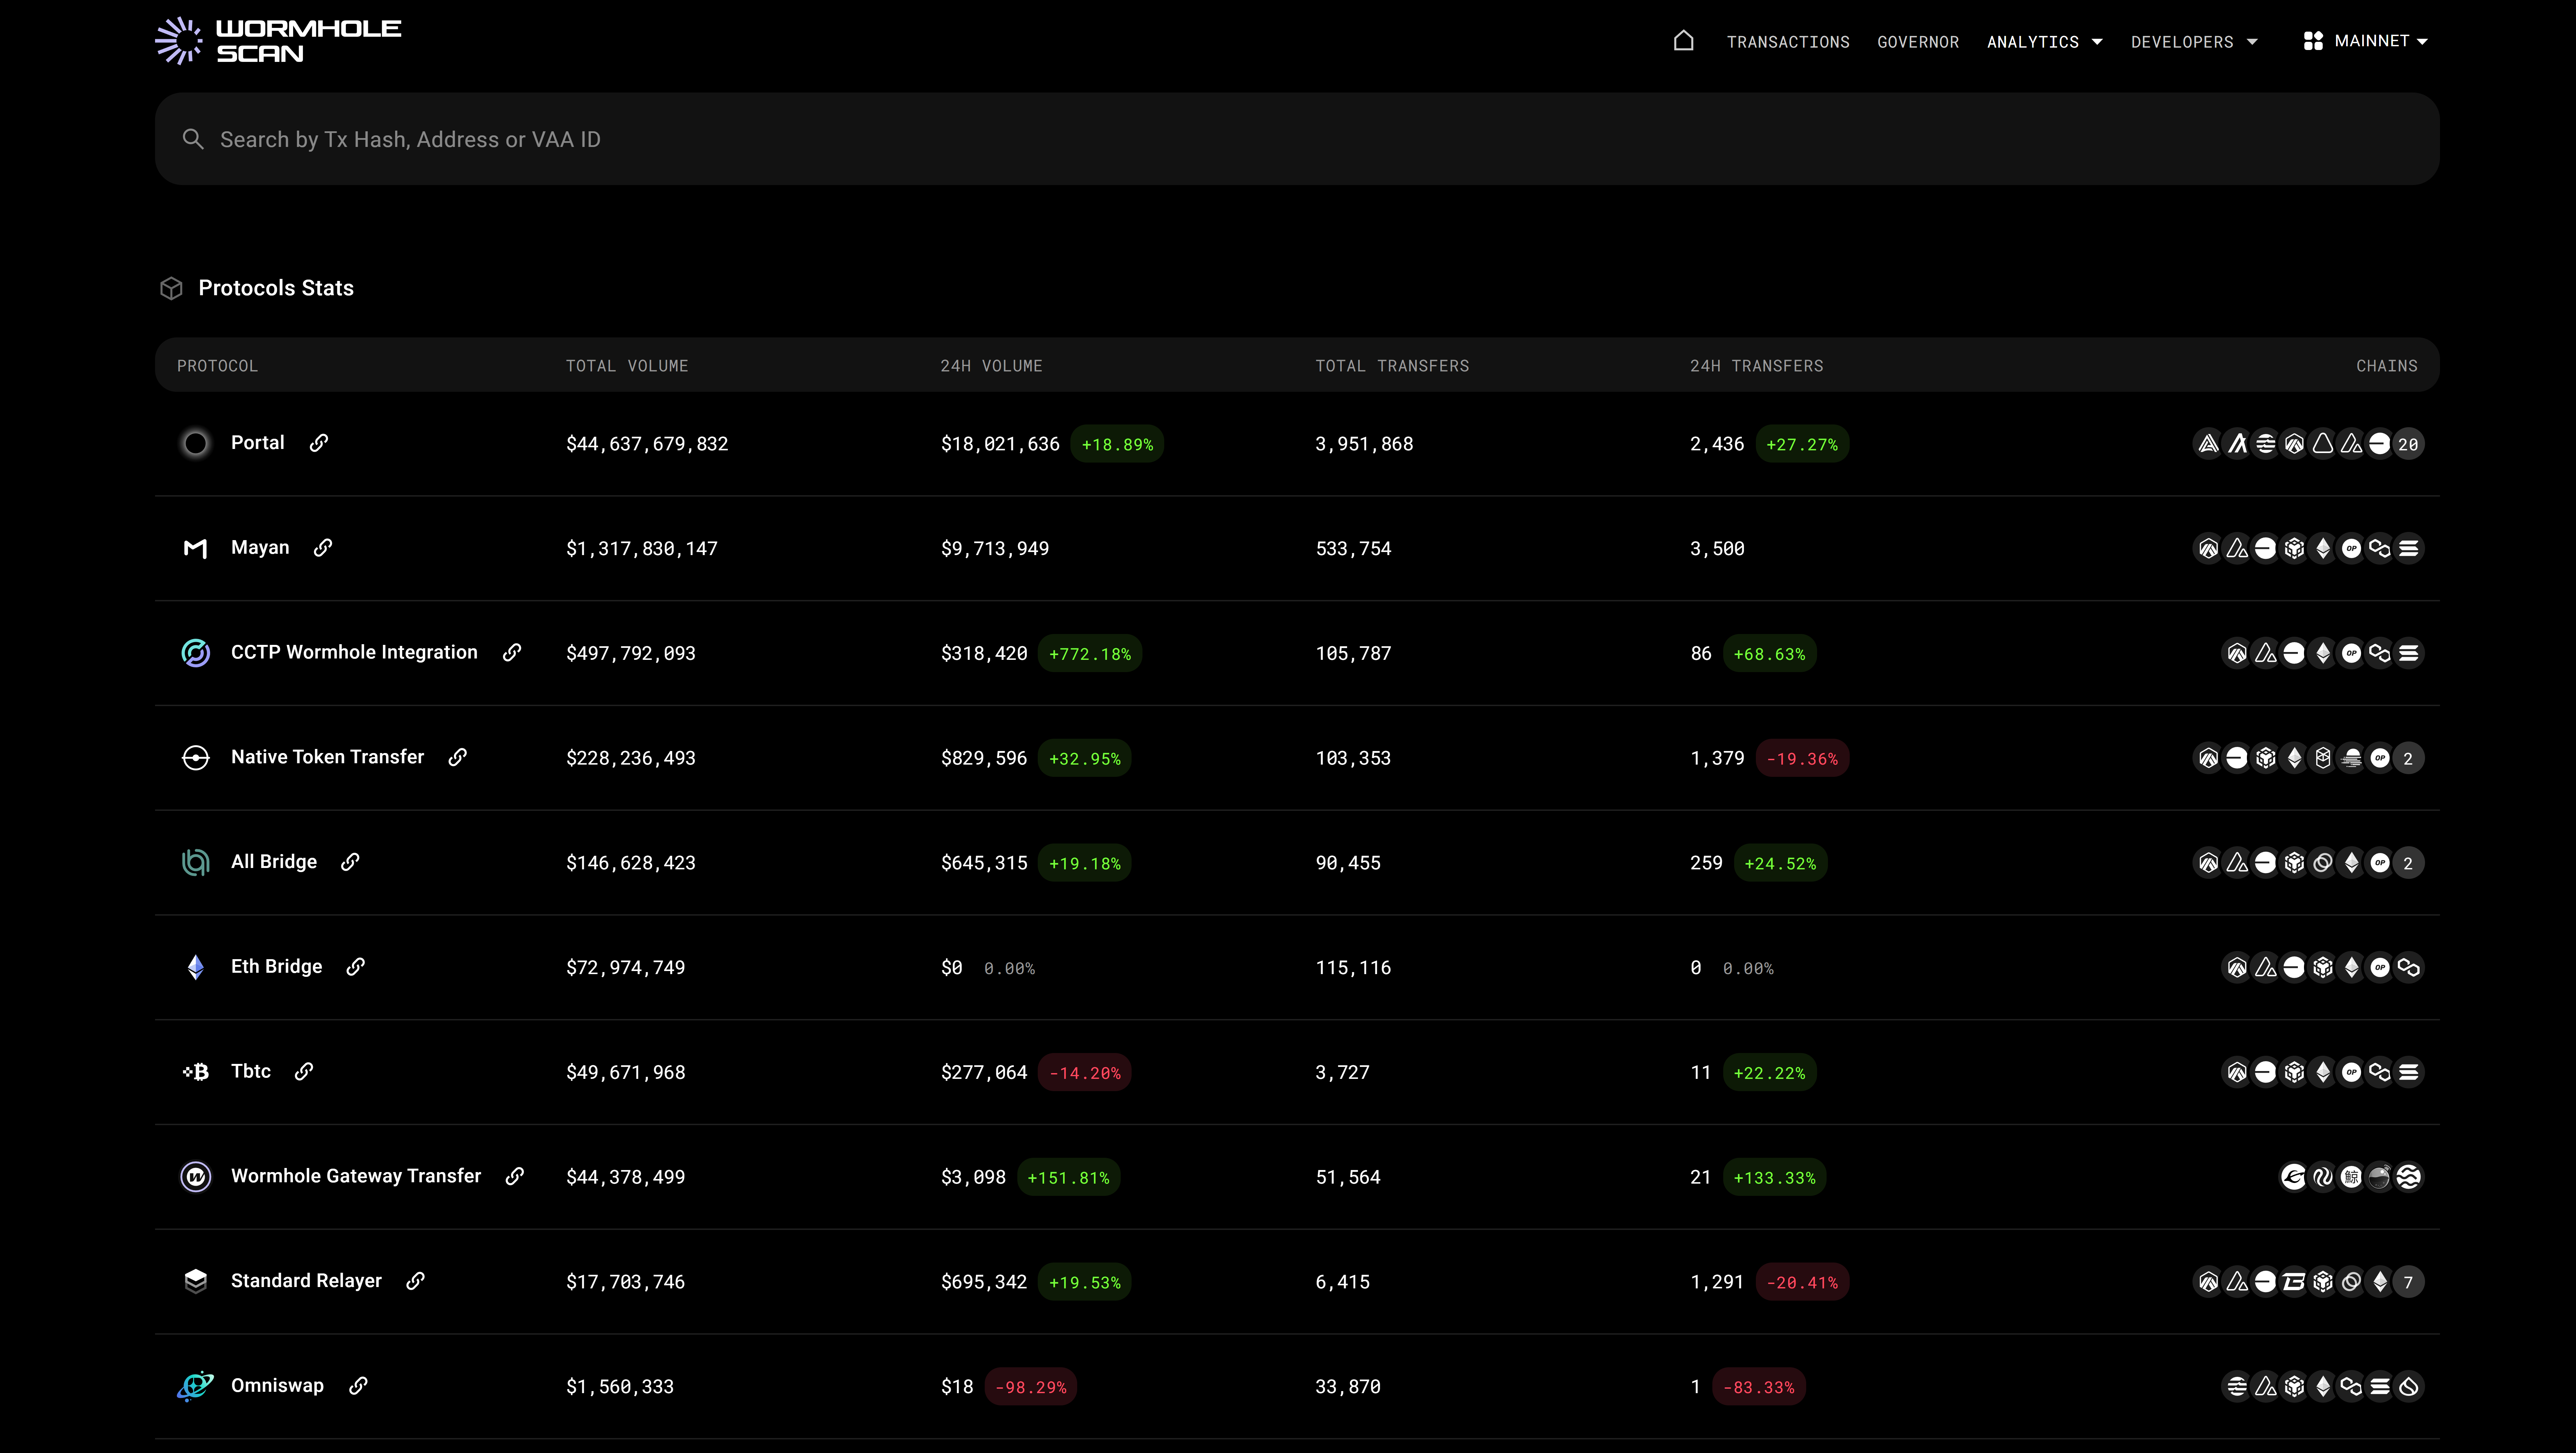Select the Omniswap protocol name
2576x1453 pixels.
[x=277, y=1386]
